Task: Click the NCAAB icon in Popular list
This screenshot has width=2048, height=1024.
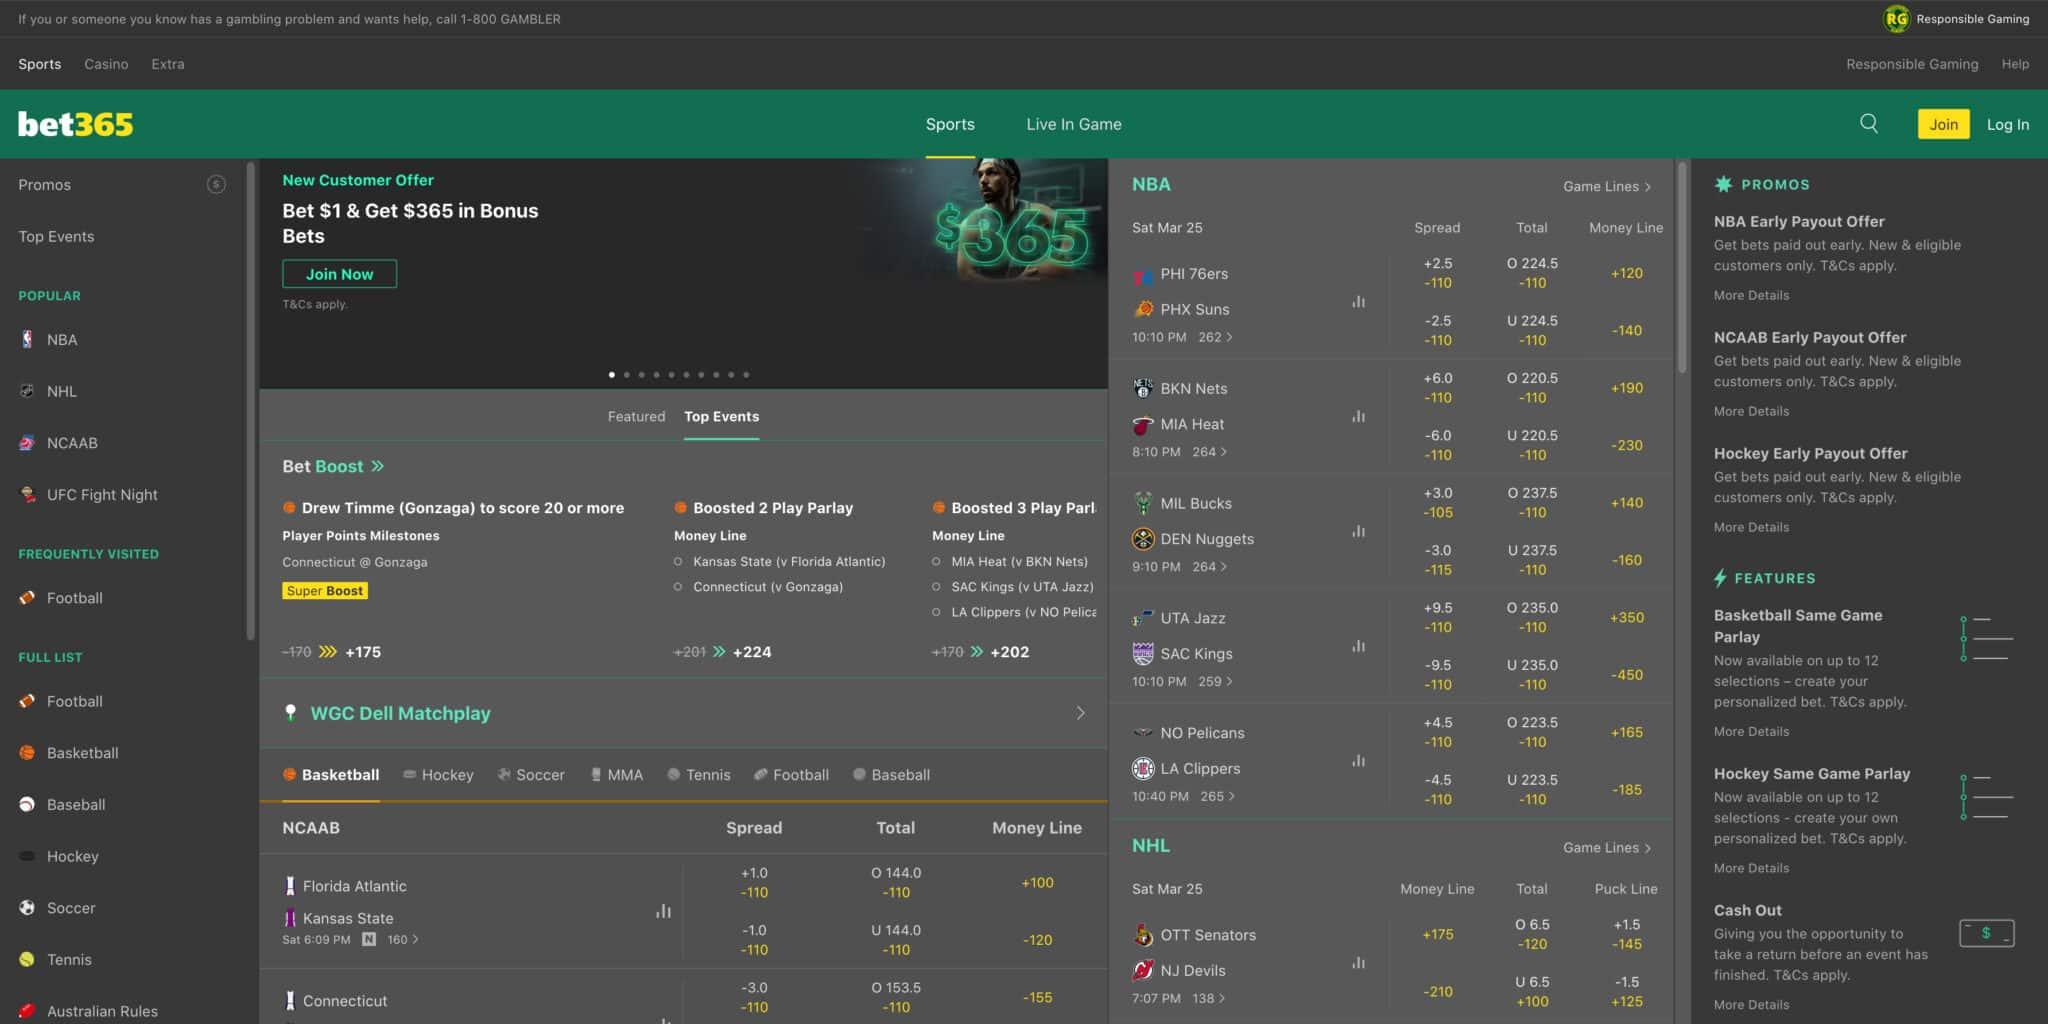Action: tap(27, 443)
